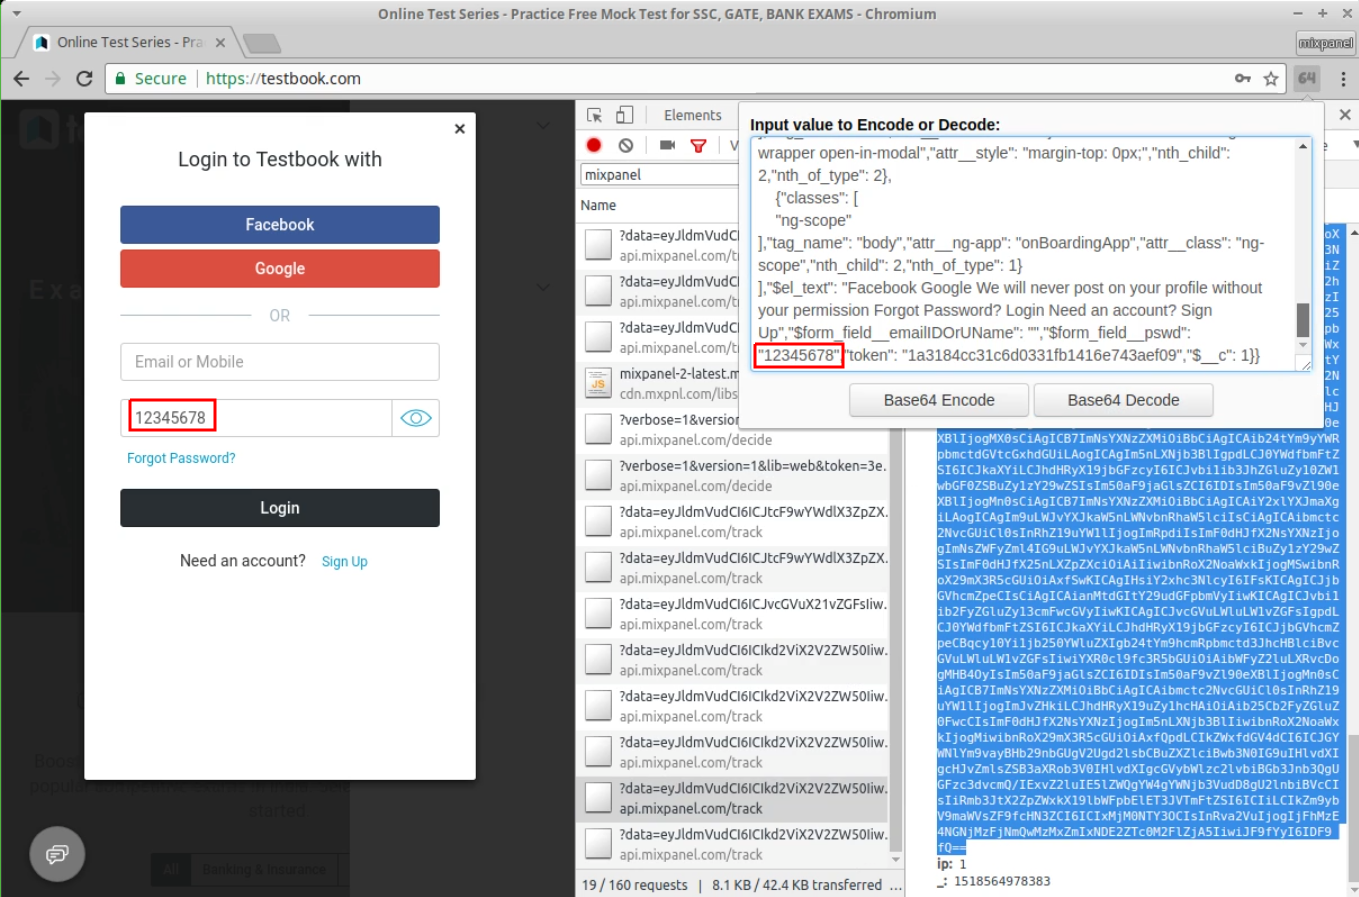The width and height of the screenshot is (1359, 897).
Task: Stop recording the network log
Action: (x=594, y=145)
